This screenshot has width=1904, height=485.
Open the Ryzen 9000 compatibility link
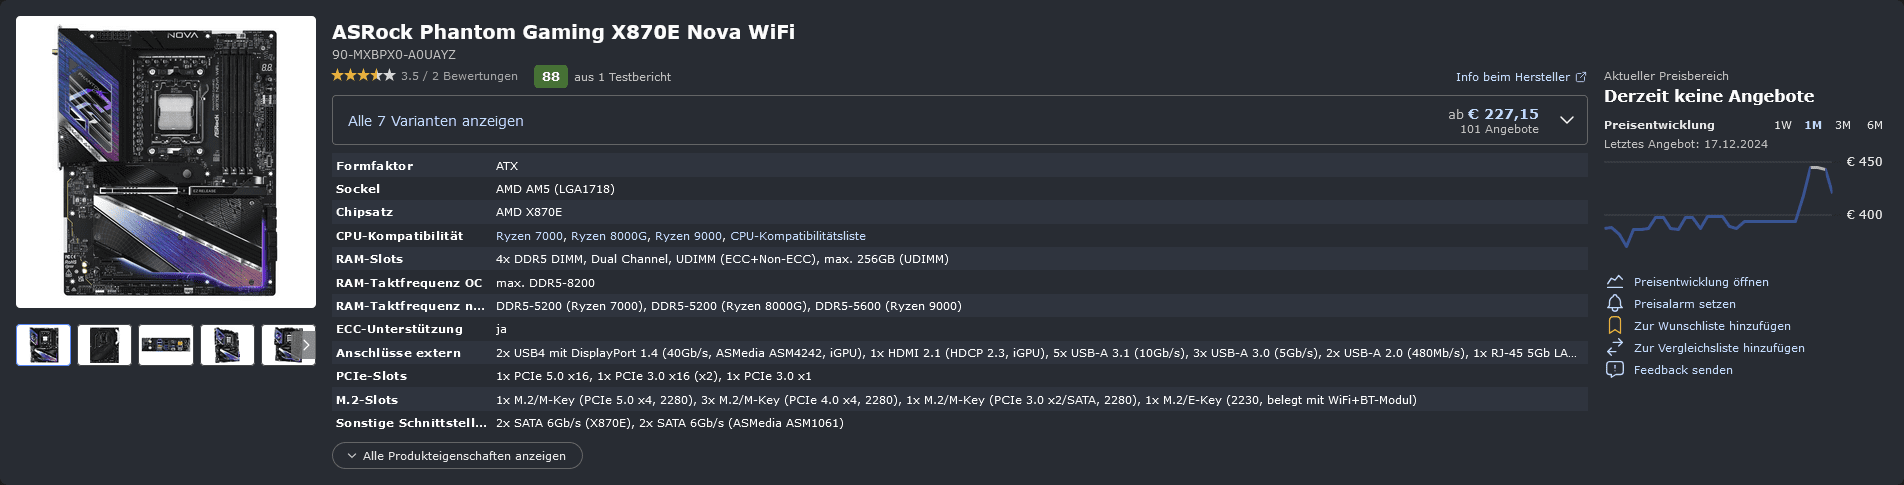coord(688,236)
